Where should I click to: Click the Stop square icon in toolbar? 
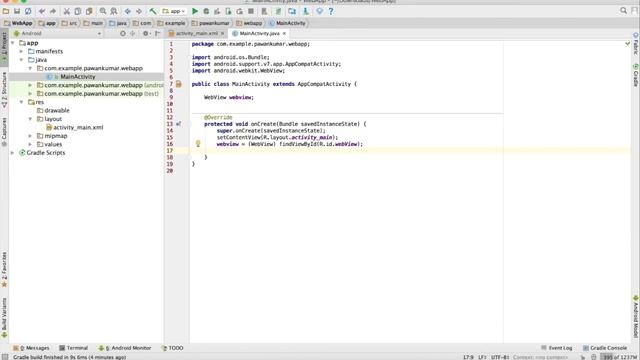pyautogui.click(x=251, y=11)
